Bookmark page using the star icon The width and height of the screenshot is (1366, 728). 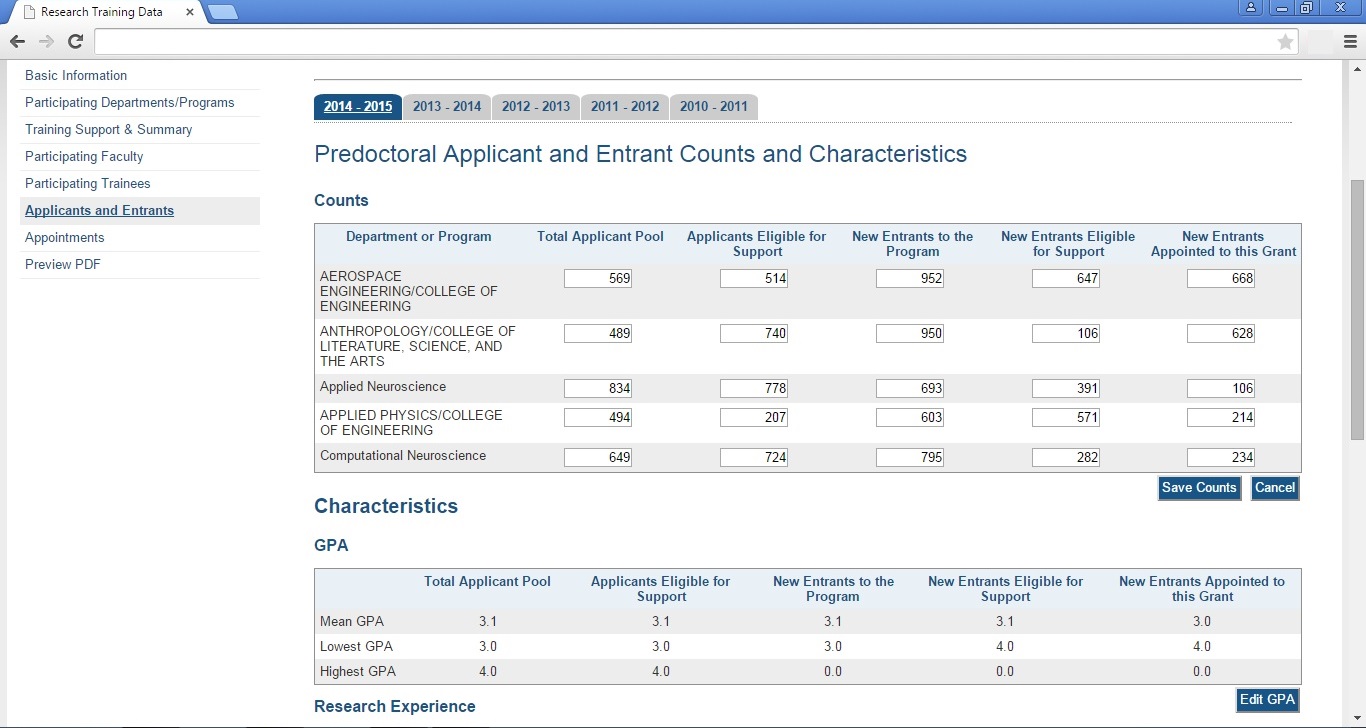click(x=1285, y=41)
